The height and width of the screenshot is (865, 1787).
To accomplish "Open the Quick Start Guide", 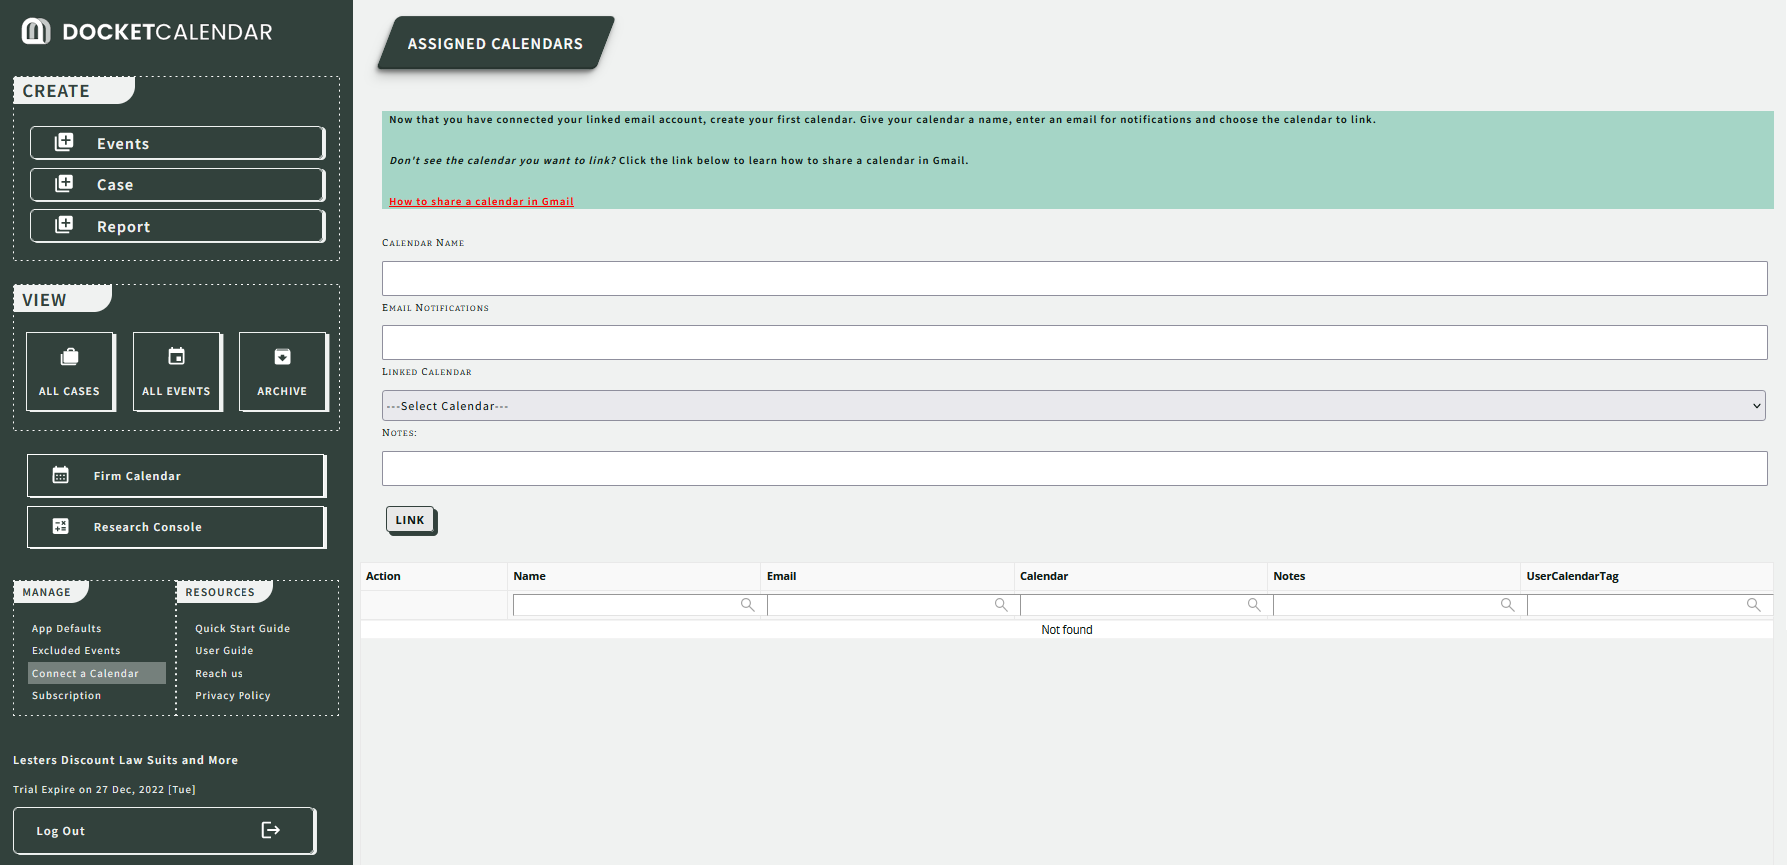I will [x=243, y=629].
